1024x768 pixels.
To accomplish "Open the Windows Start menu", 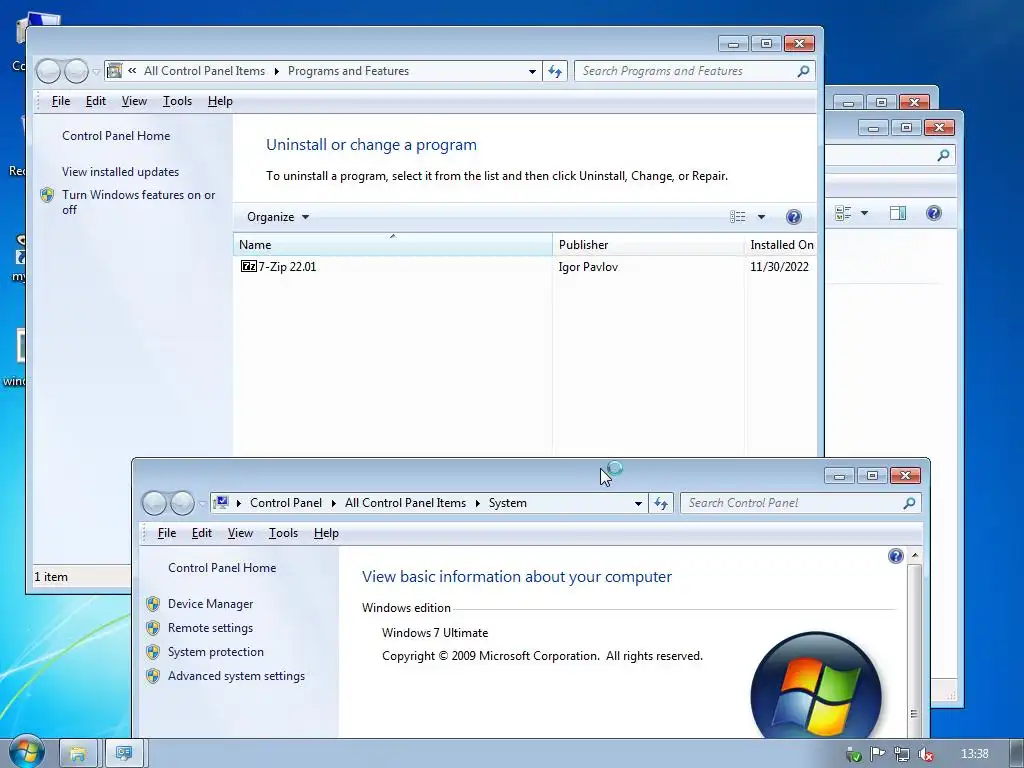I will [x=27, y=753].
